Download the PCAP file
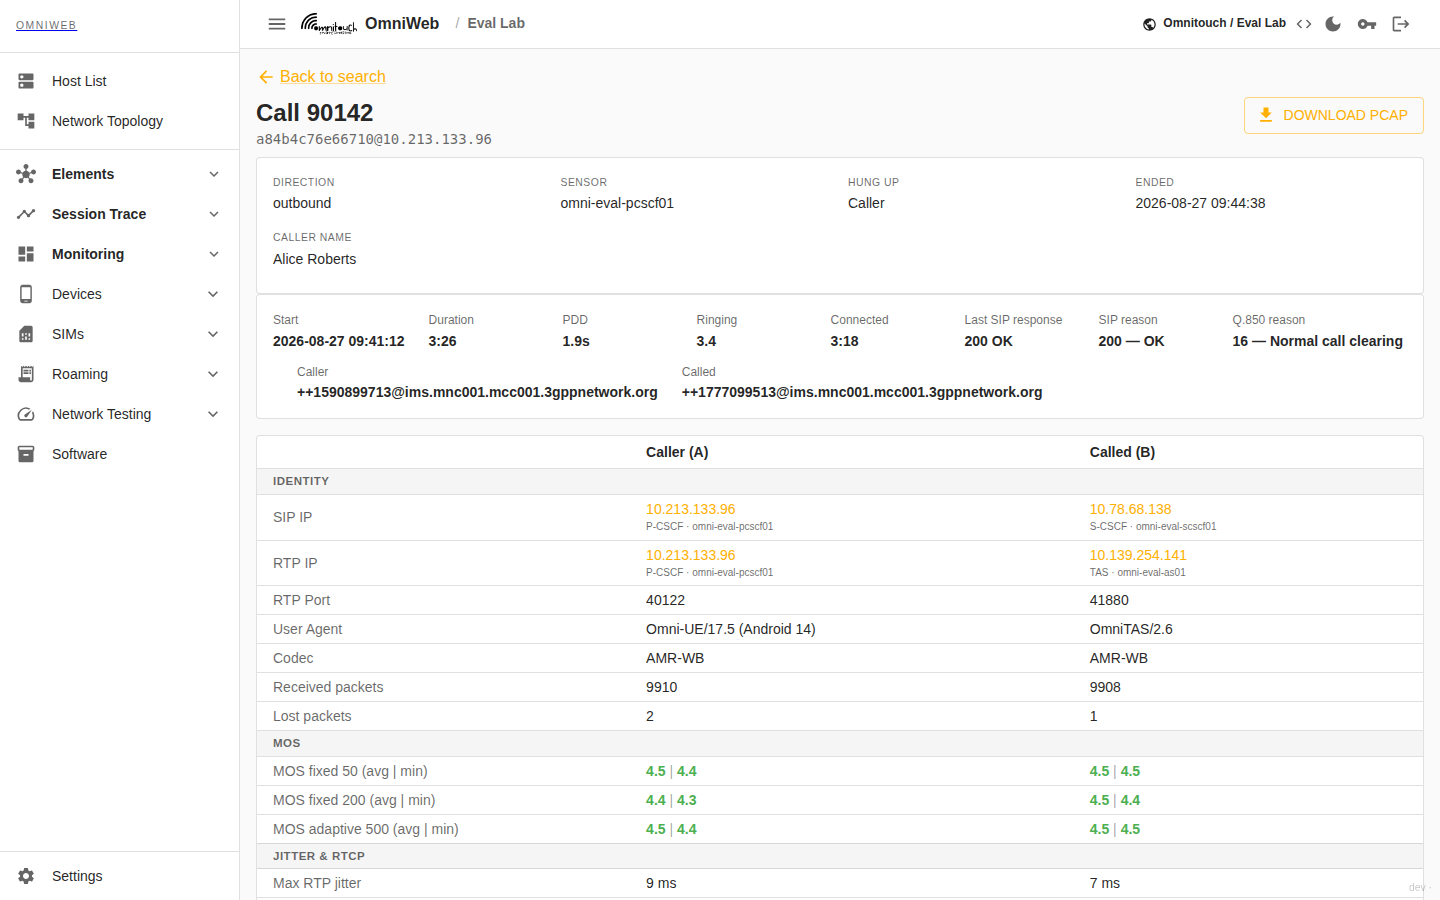This screenshot has height=900, width=1440. point(1333,115)
